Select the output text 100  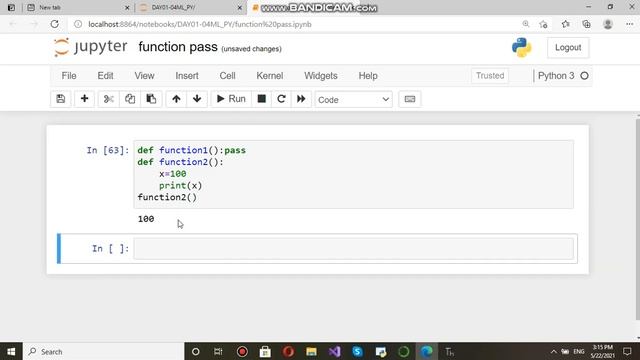coord(146,219)
